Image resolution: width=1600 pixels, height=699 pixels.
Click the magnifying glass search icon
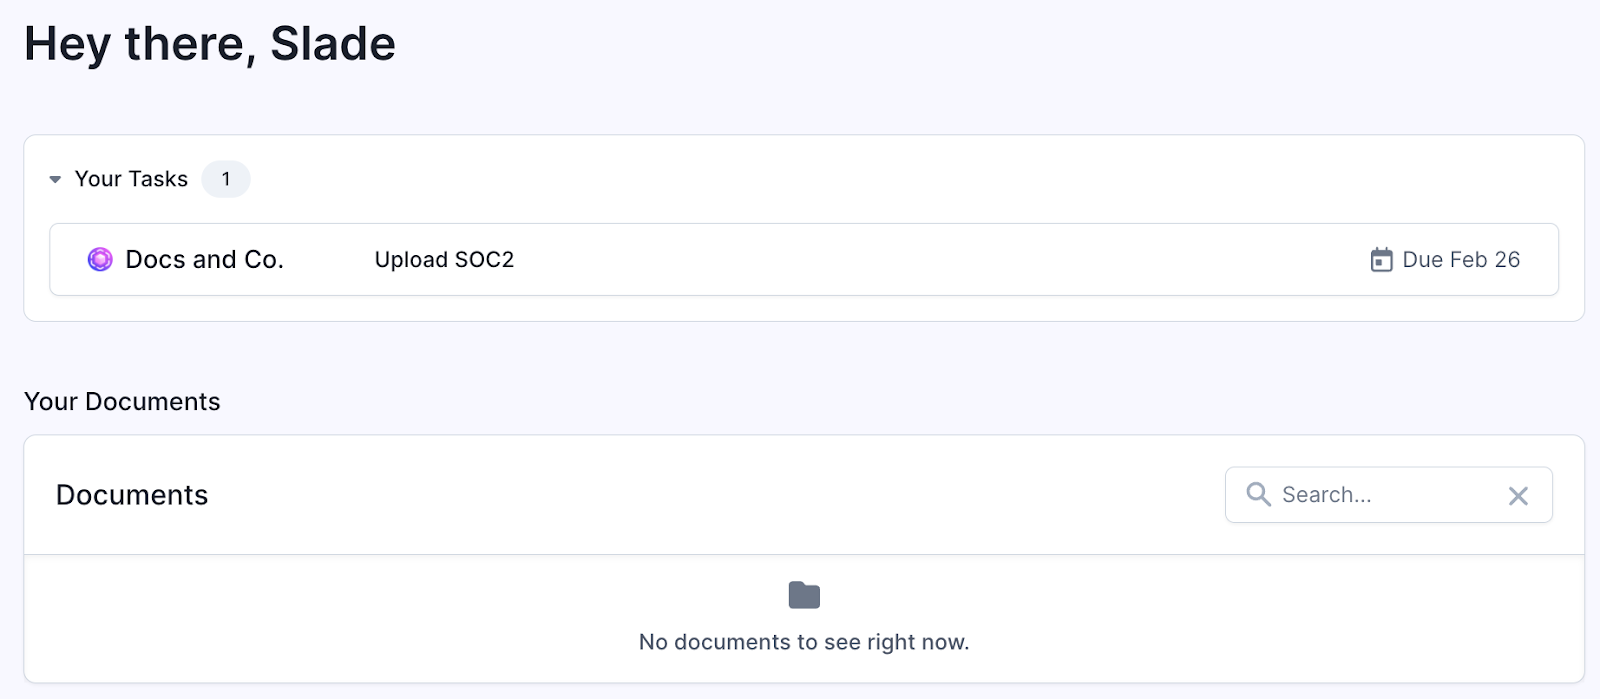(1258, 494)
